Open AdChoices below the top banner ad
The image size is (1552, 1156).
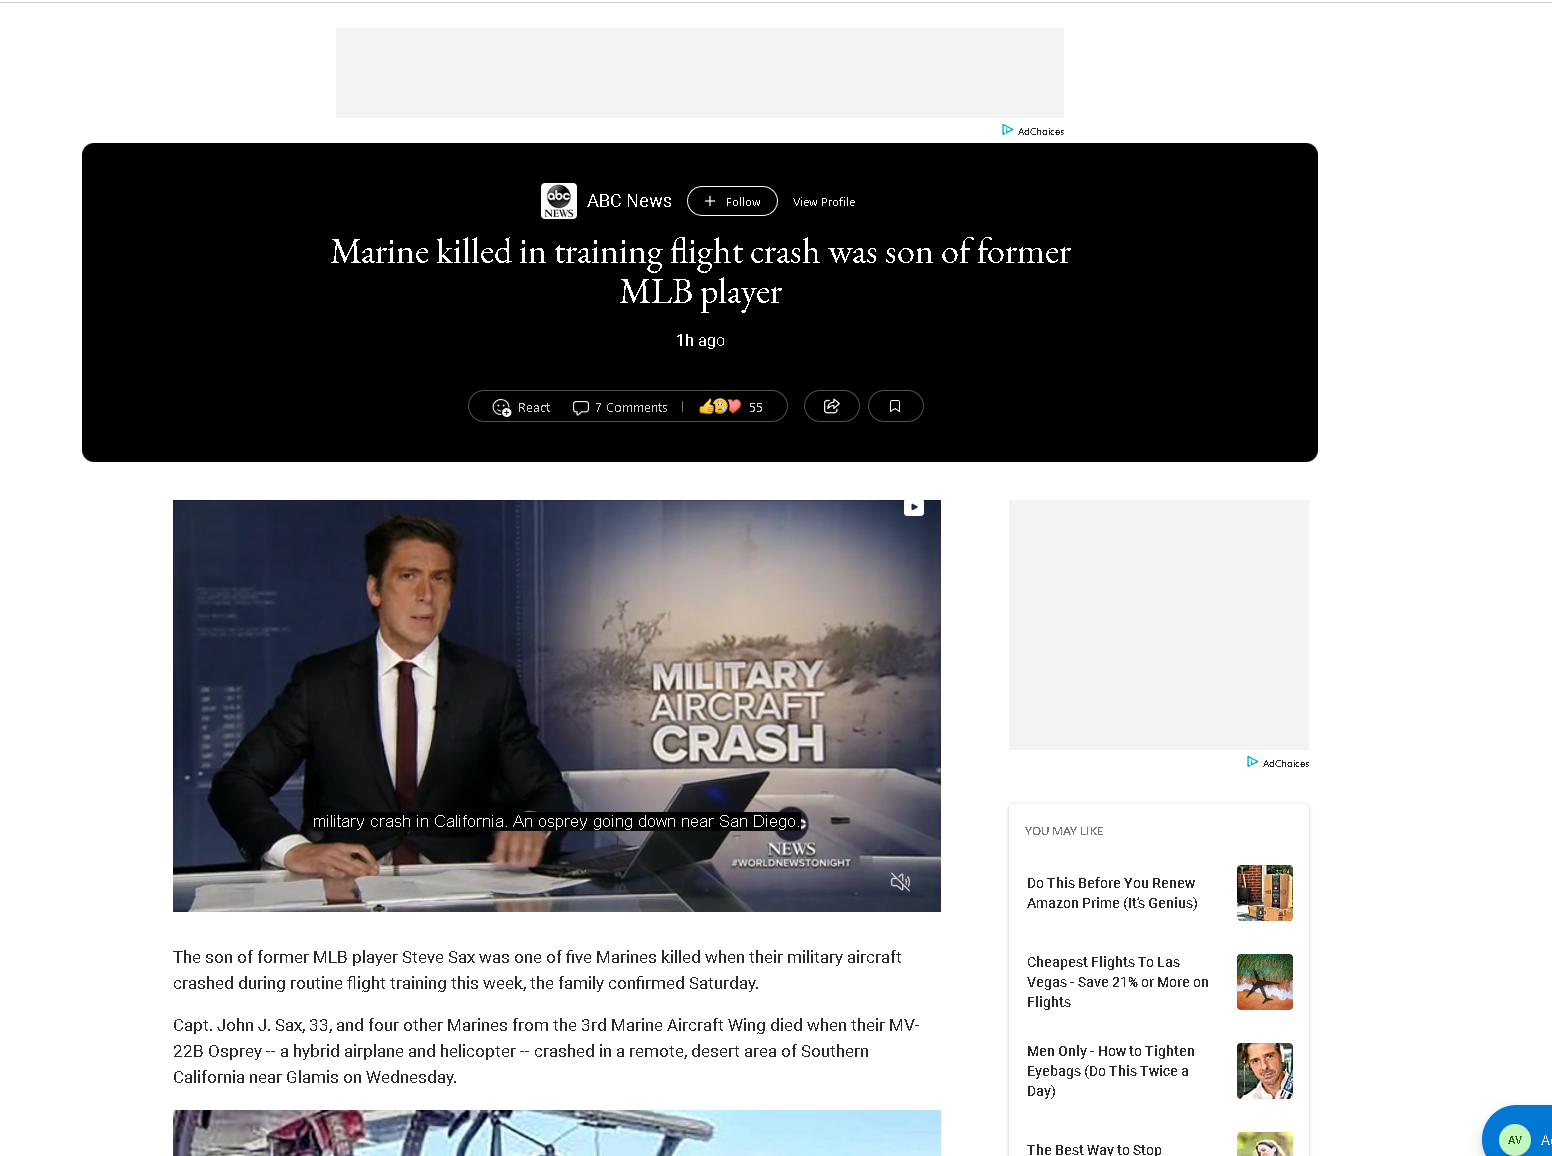tap(1033, 131)
